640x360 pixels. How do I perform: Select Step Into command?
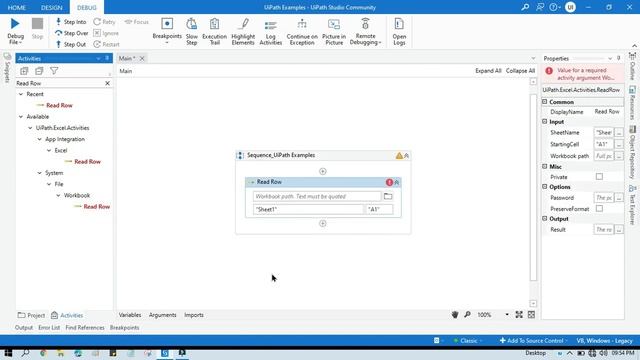click(x=71, y=22)
